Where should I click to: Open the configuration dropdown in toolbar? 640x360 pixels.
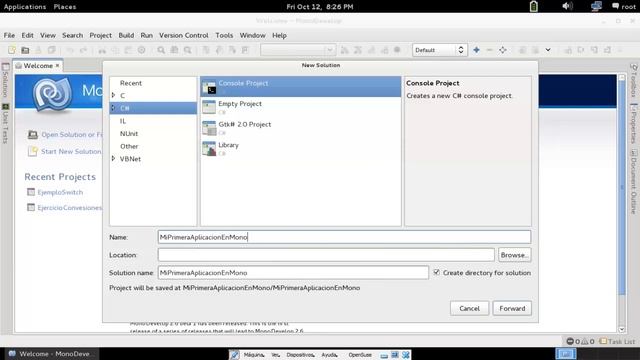[x=298, y=50]
